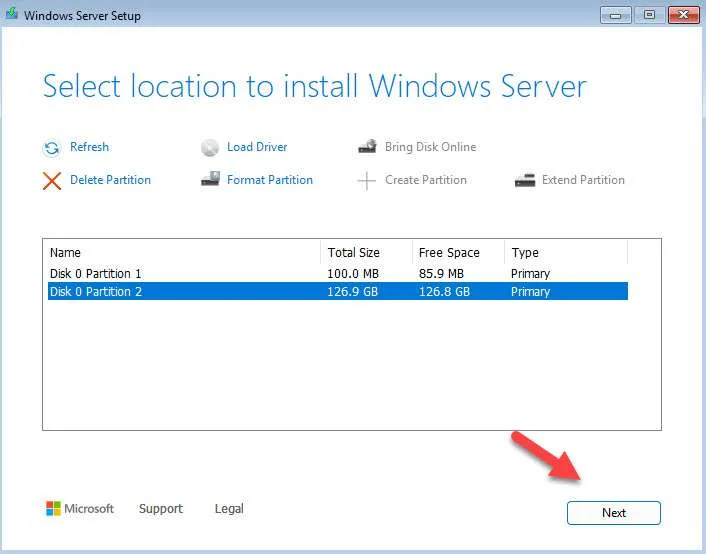The width and height of the screenshot is (706, 554).
Task: Click the Microsoft four-color logo
Action: [53, 509]
